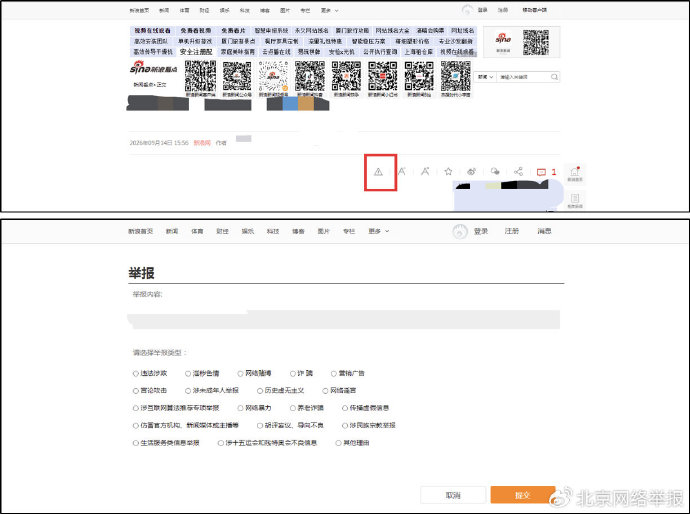Screen dimensions: 690x514
Task: Click the Weibo share icon
Action: [x=471, y=172]
